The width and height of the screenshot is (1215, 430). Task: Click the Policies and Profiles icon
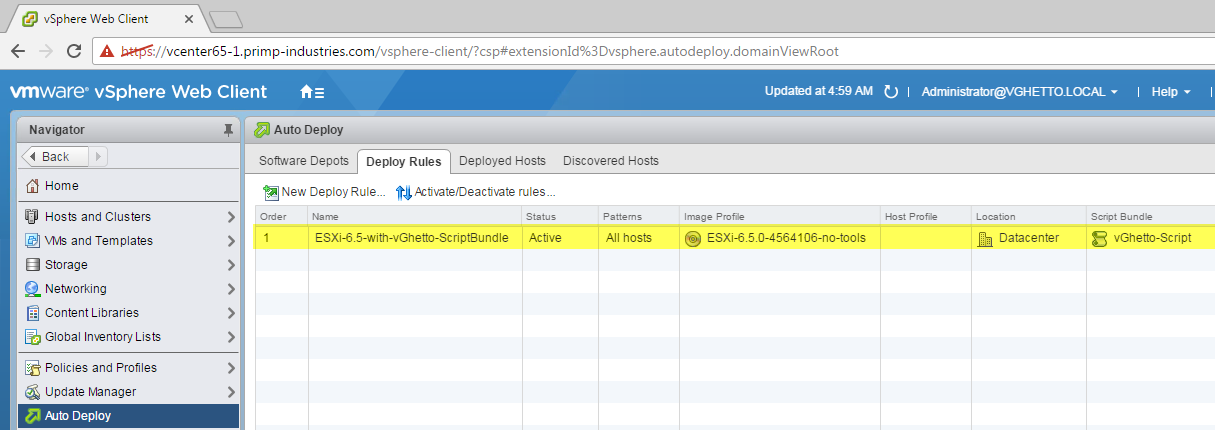33,368
